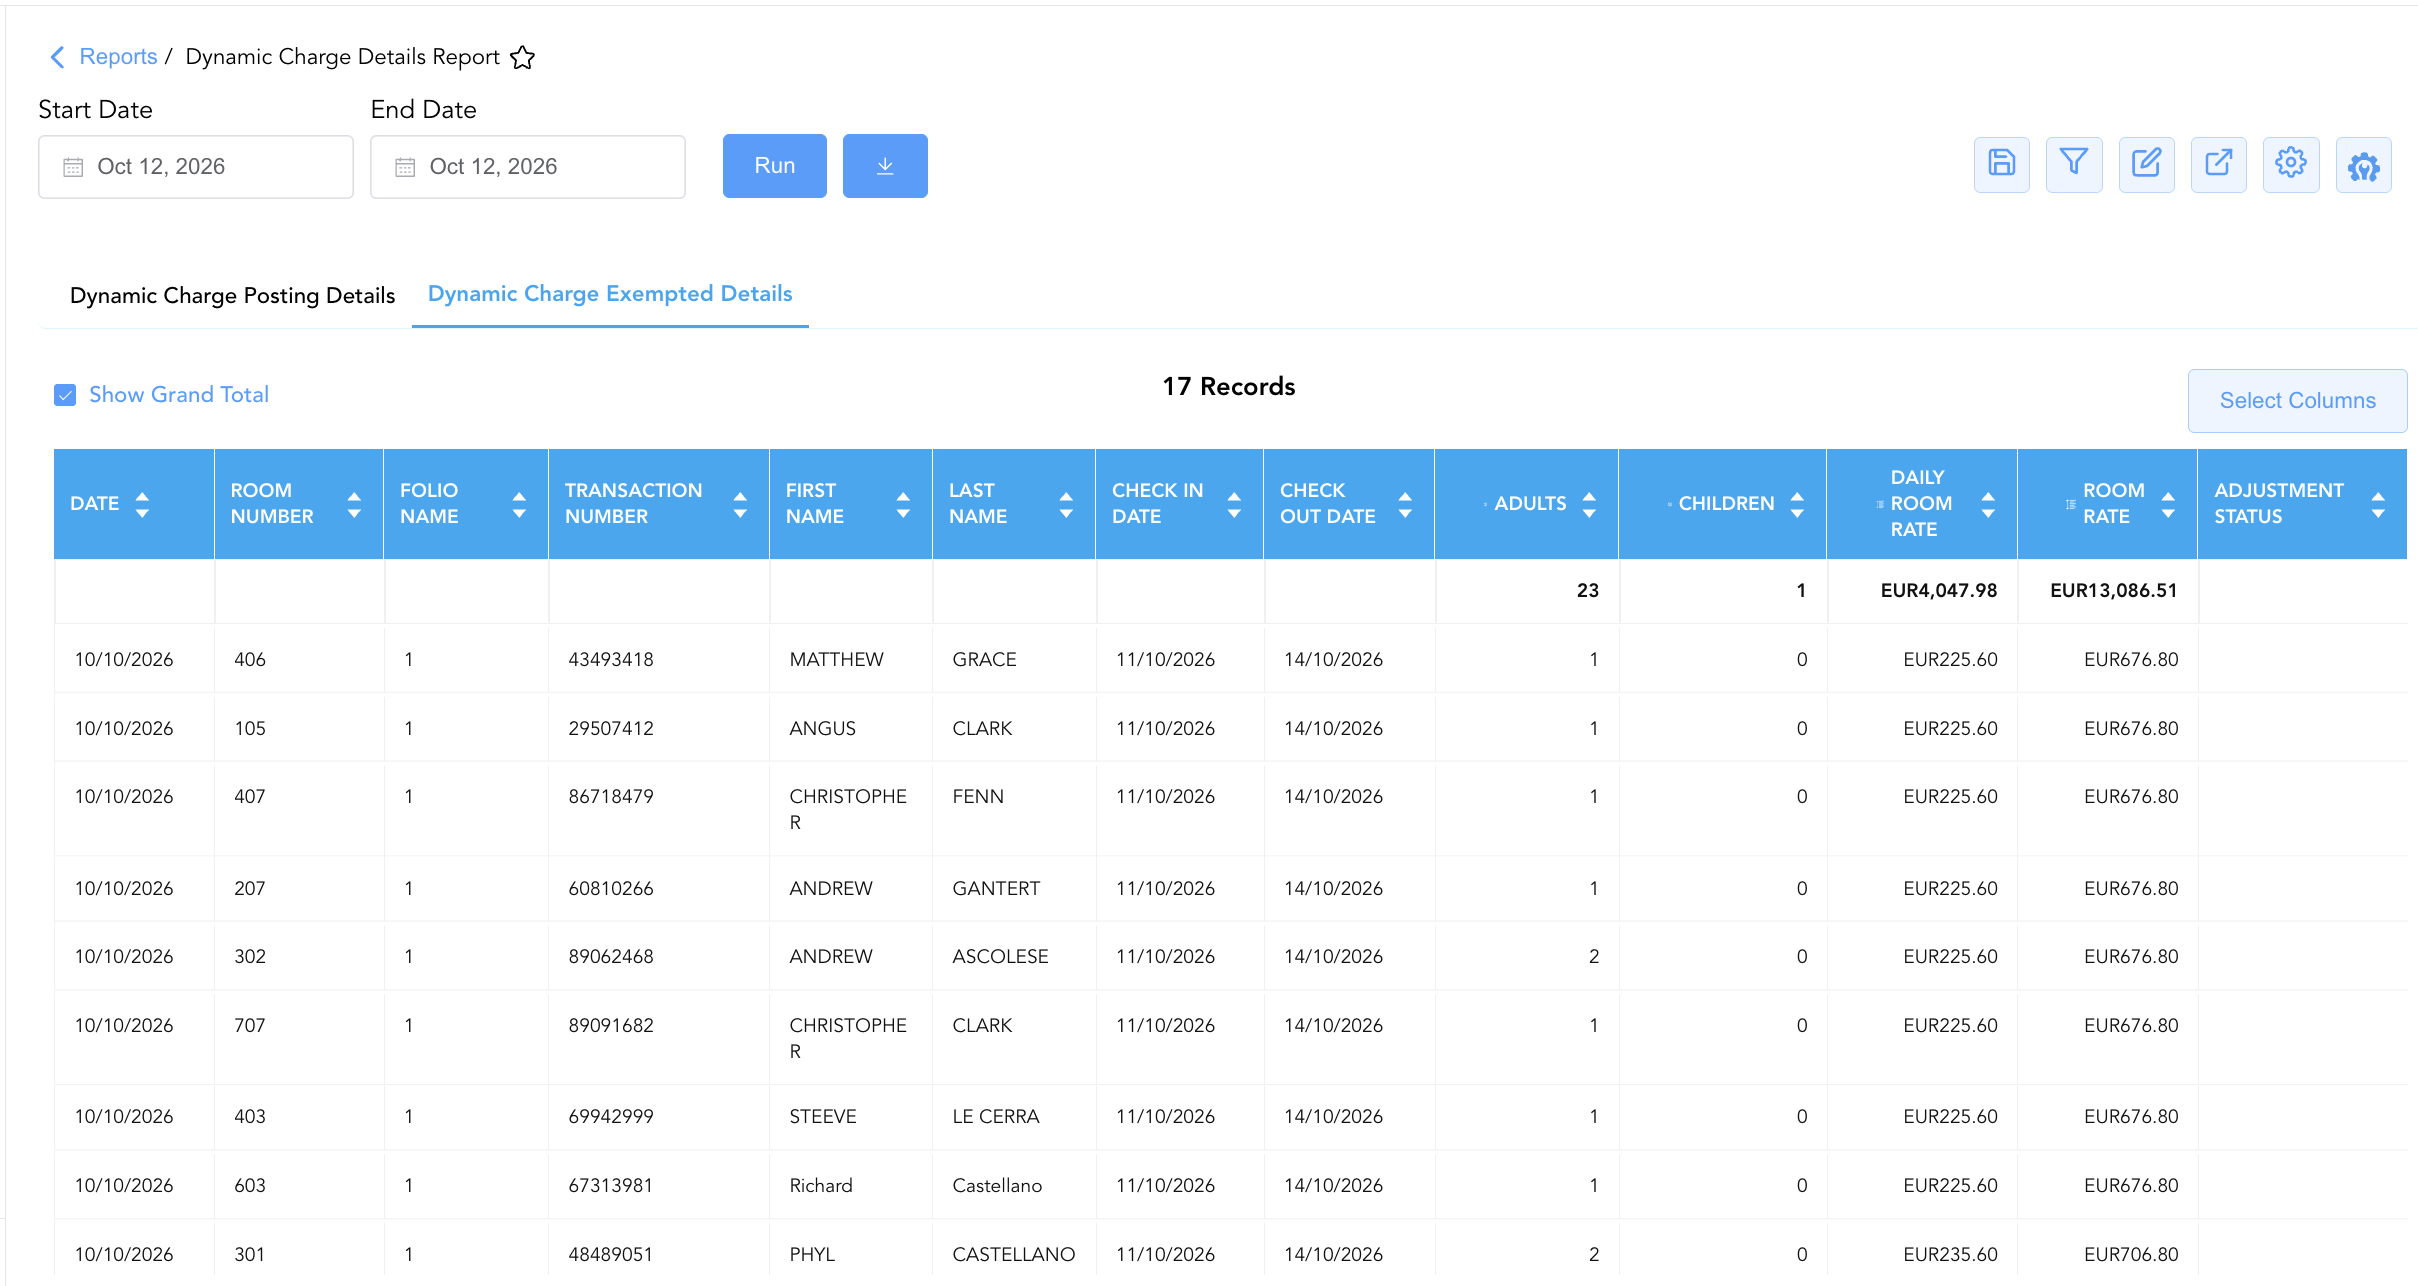Click the back chevron beside Reports
Image resolution: width=2418 pixels, height=1286 pixels.
(x=57, y=57)
